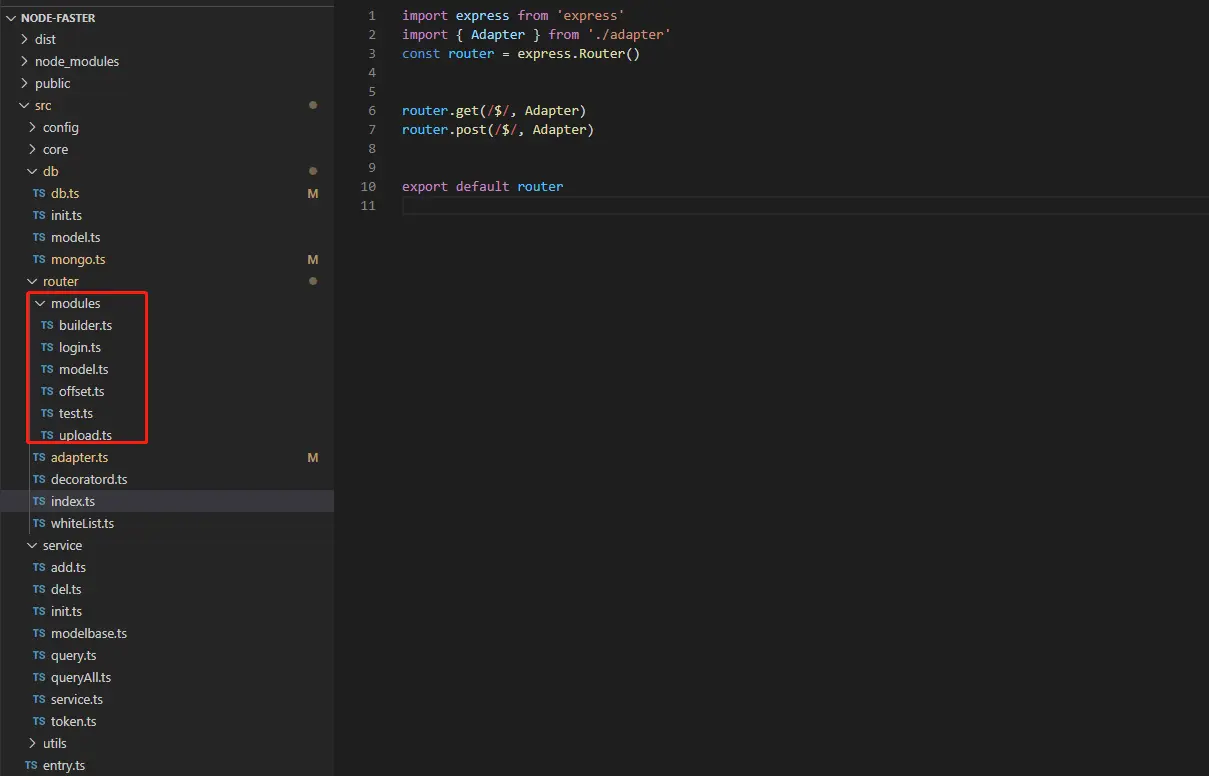
Task: Open queryAll.ts file
Action: coord(81,677)
